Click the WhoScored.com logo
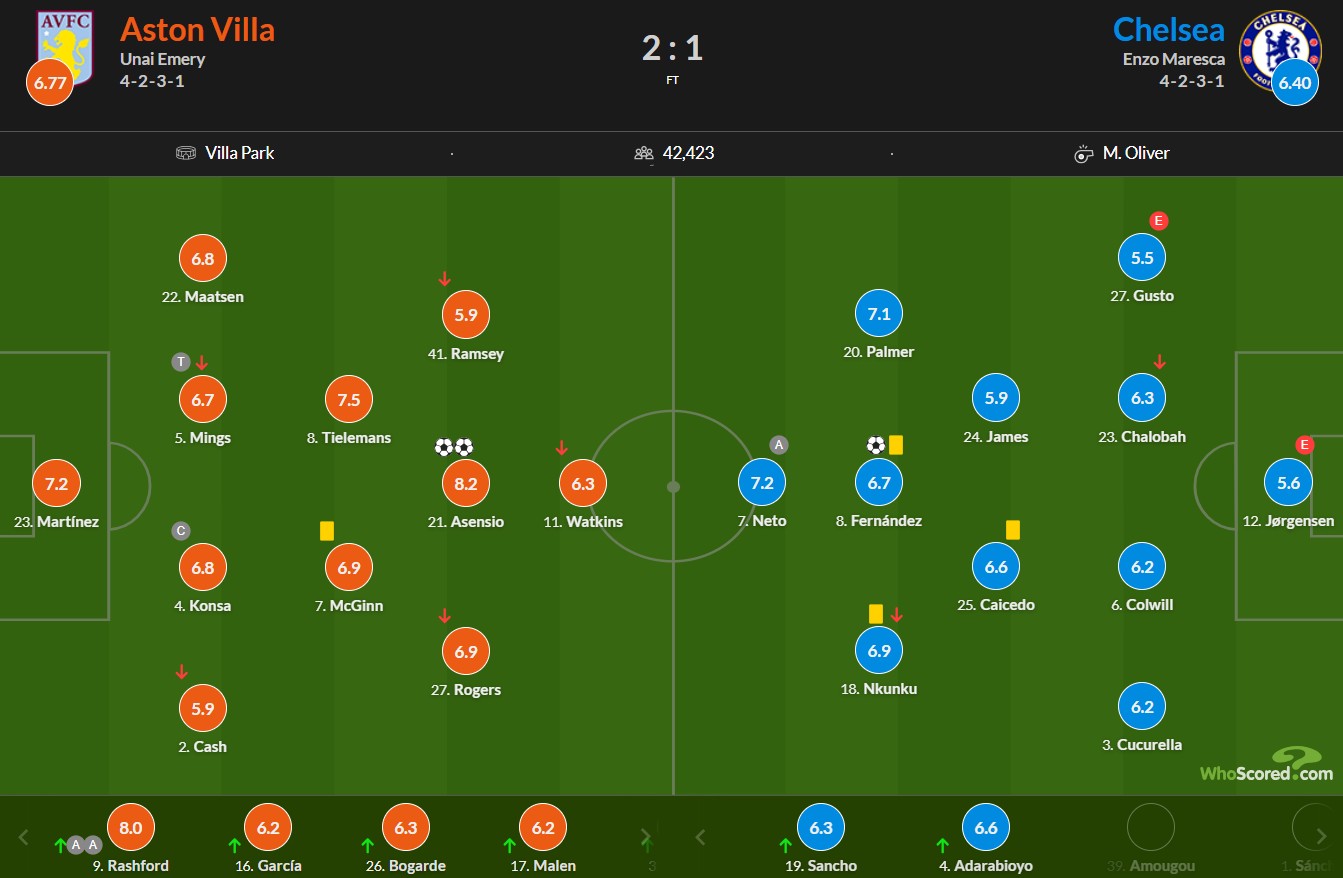This screenshot has height=878, width=1343. pos(1267,765)
